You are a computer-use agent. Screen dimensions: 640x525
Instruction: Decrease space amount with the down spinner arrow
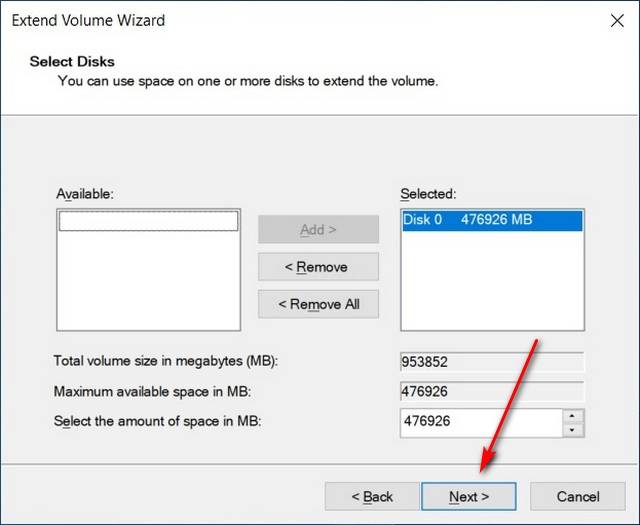572,430
